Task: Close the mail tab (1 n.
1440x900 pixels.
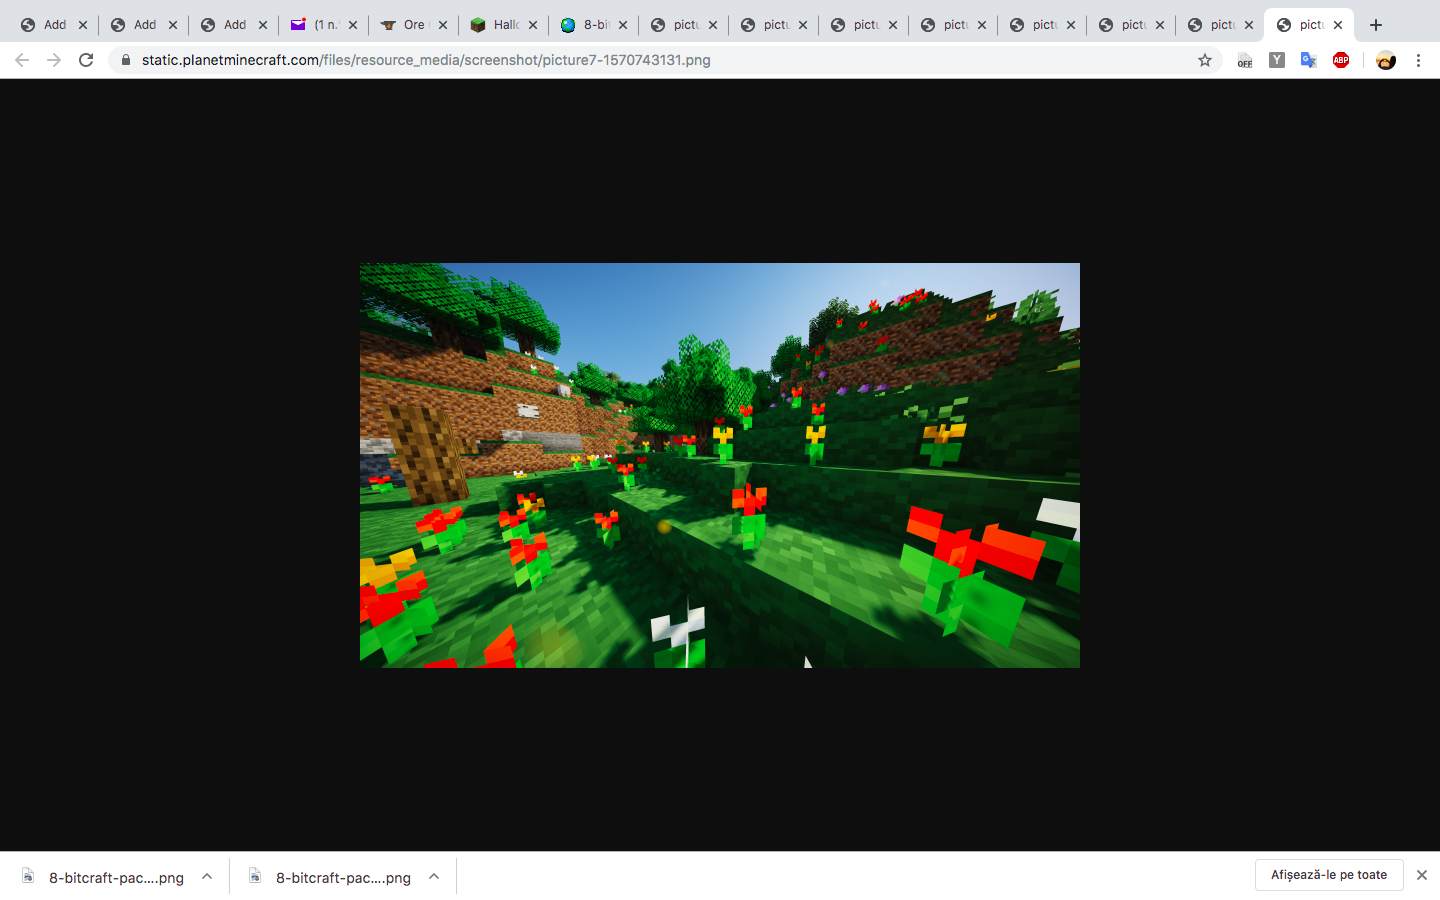Action: click(x=353, y=25)
